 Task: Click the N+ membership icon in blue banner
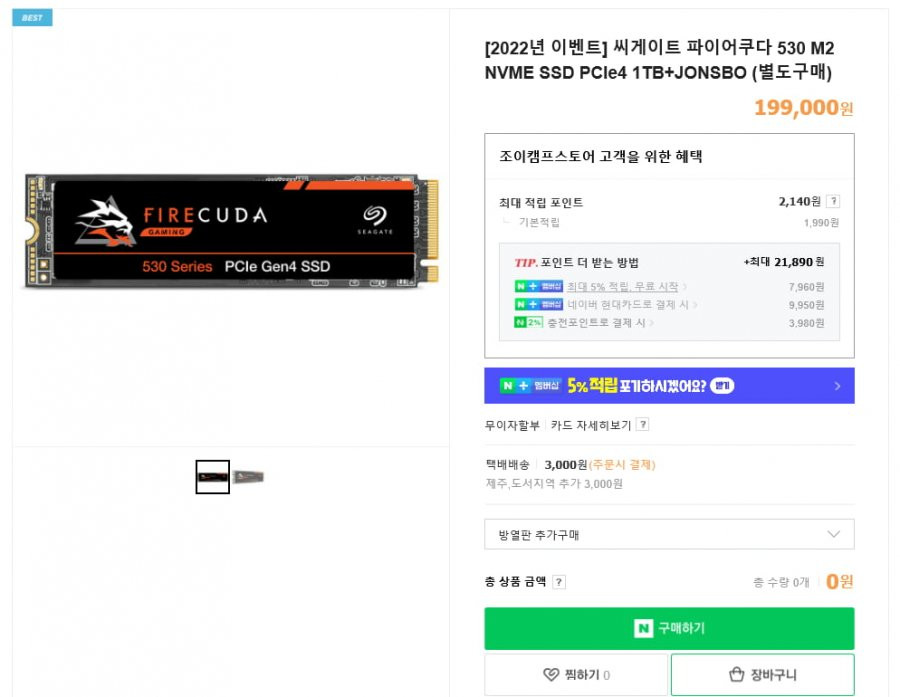[529, 386]
